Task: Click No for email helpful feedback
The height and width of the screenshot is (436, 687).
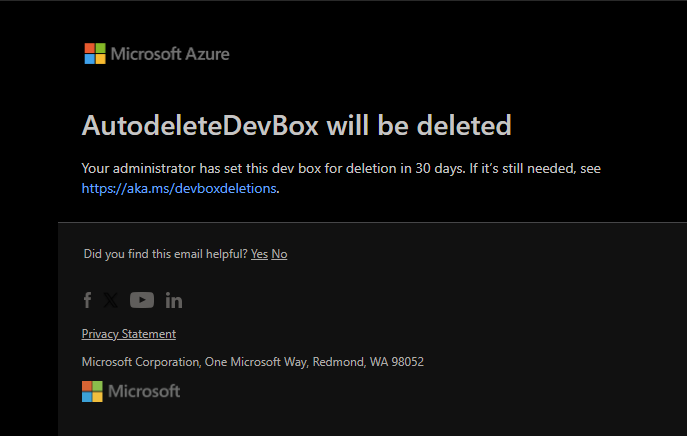Action: [x=279, y=254]
